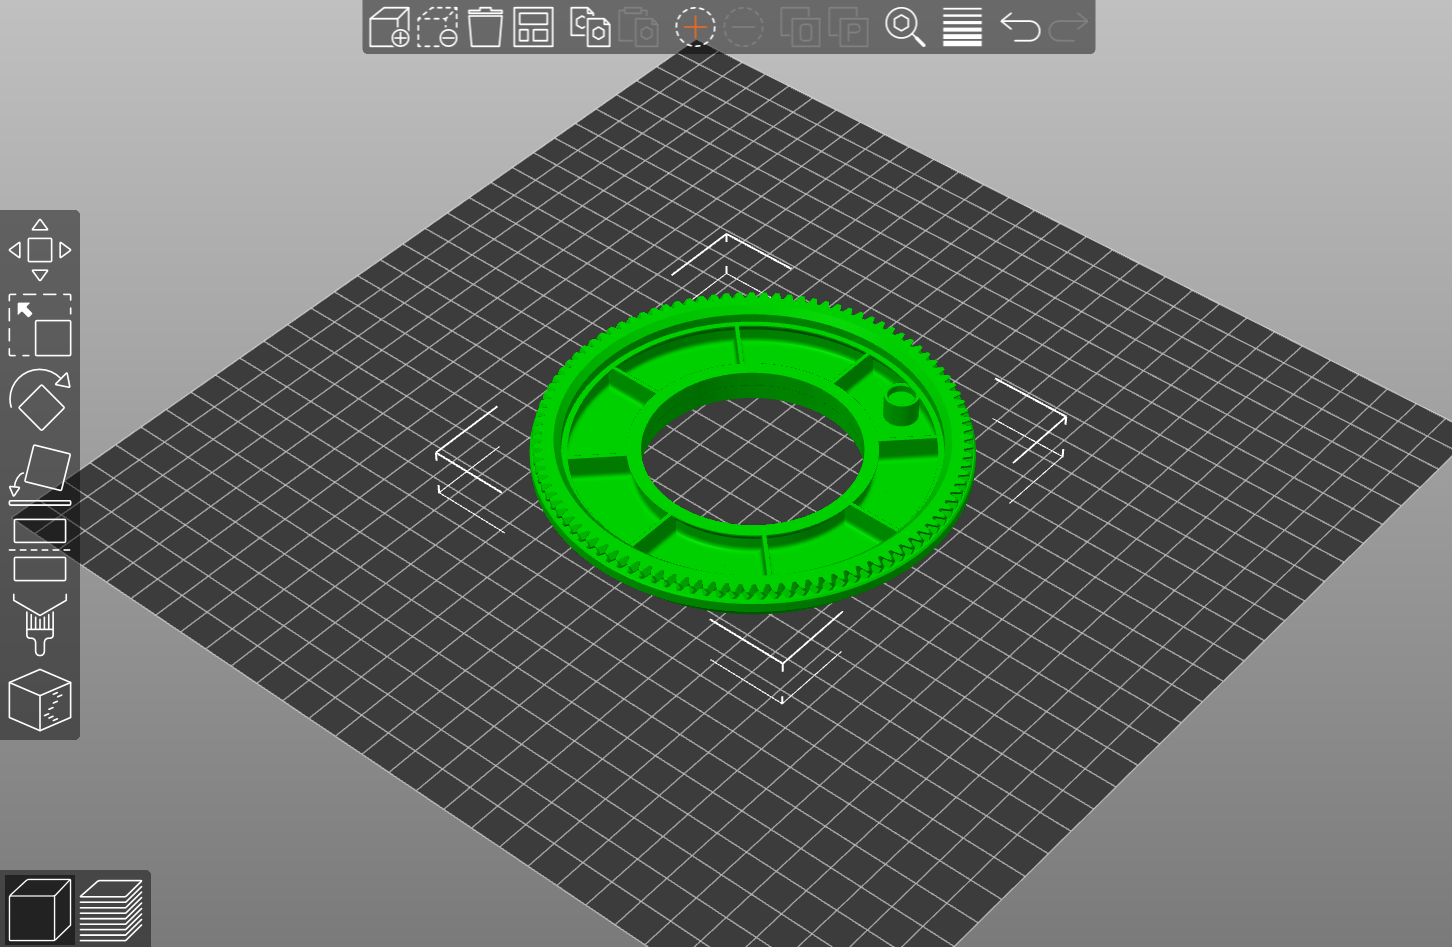The image size is (1452, 947).
Task: Switch to the sliced layers preview
Action: click(x=111, y=909)
